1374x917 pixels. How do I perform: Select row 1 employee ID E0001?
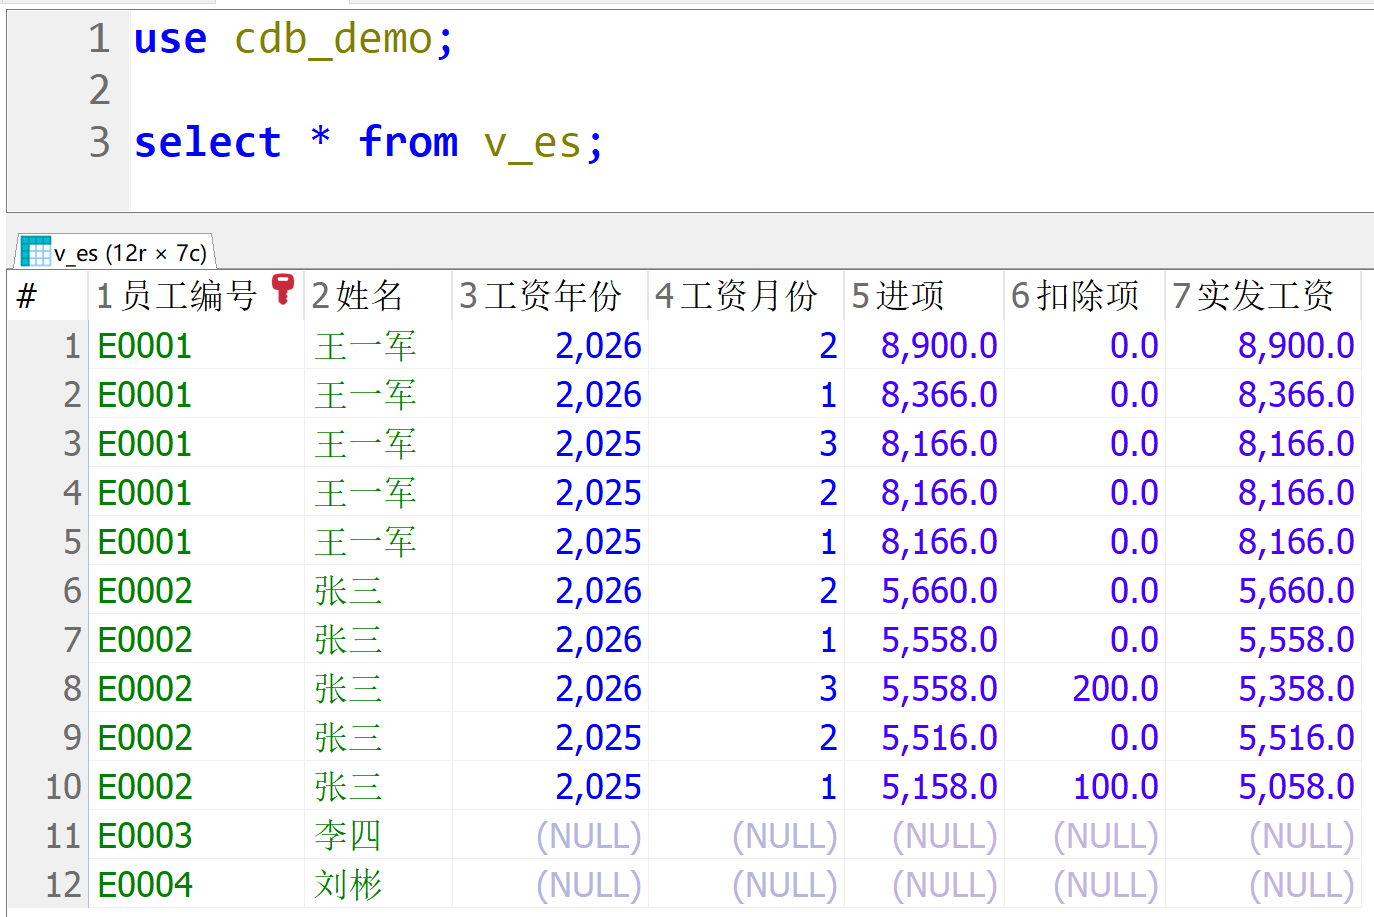tap(145, 346)
